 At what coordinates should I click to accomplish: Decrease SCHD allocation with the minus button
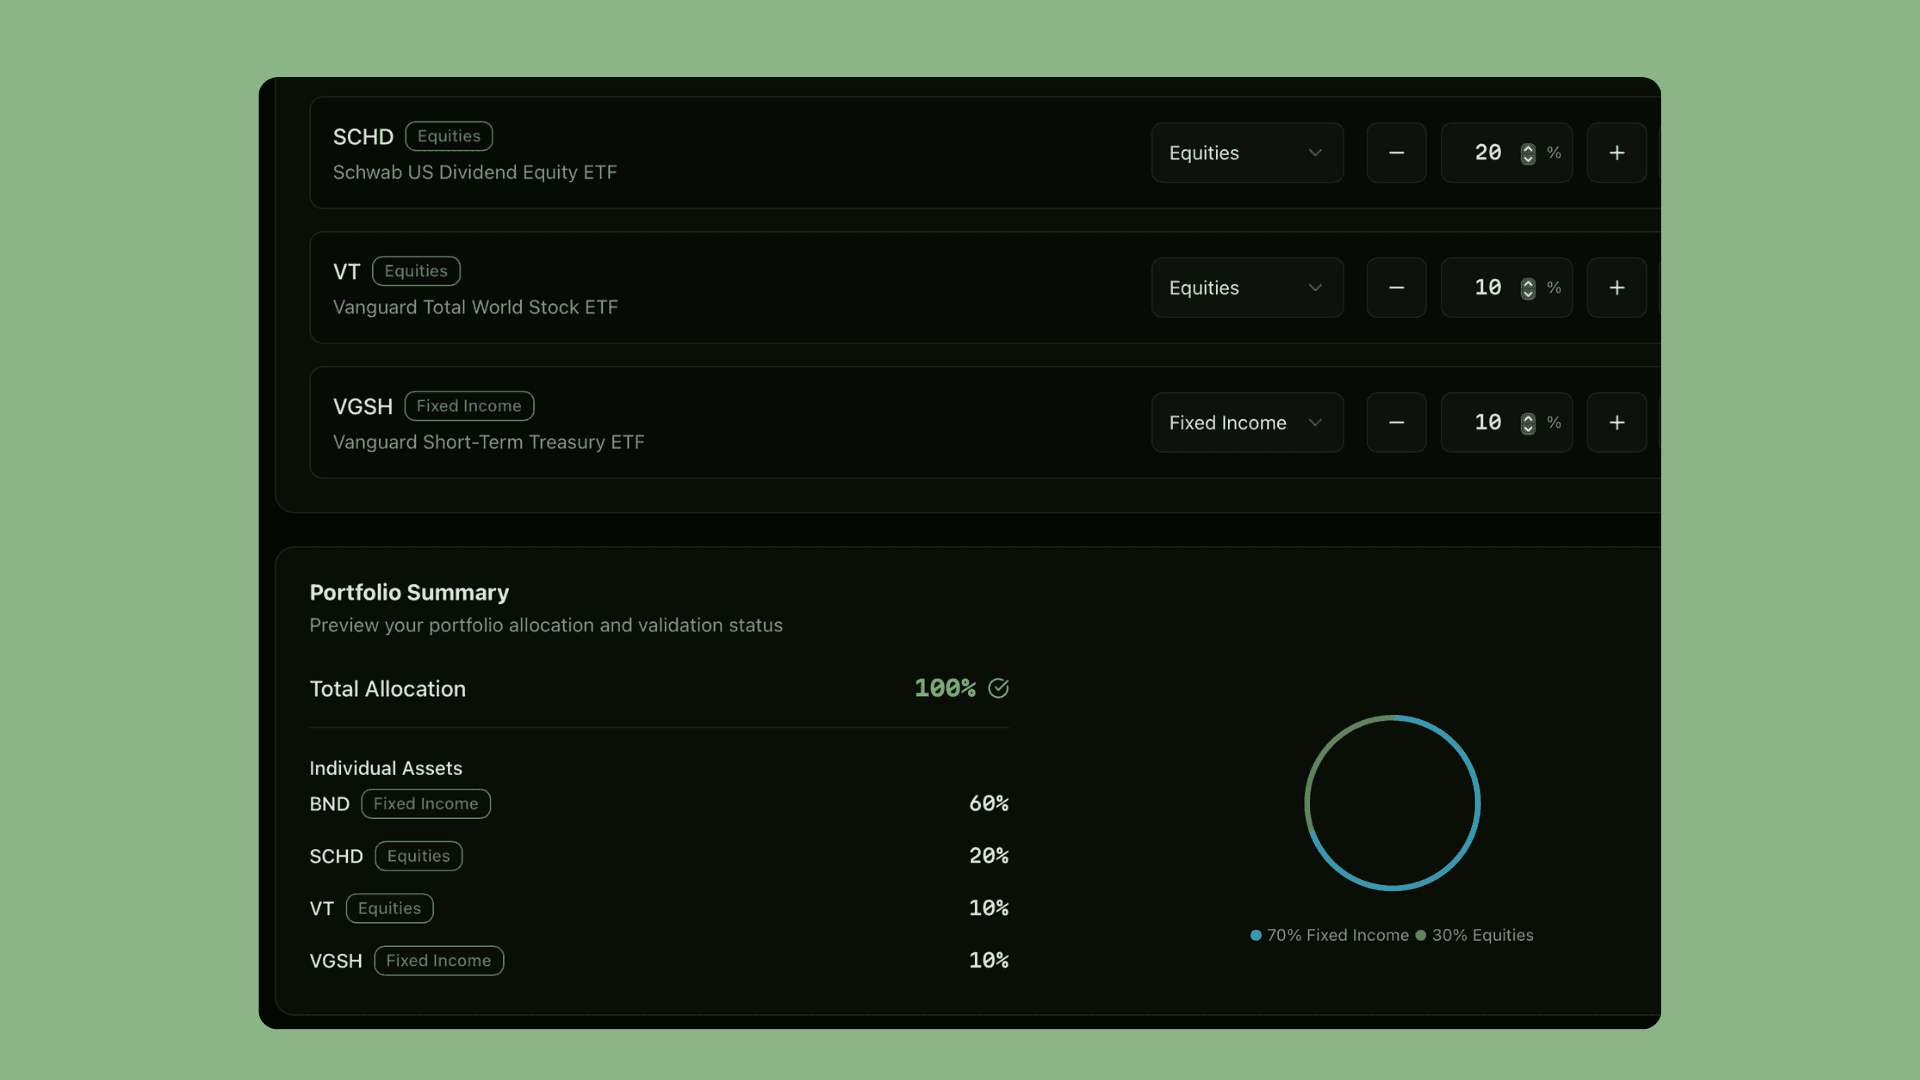[1396, 152]
